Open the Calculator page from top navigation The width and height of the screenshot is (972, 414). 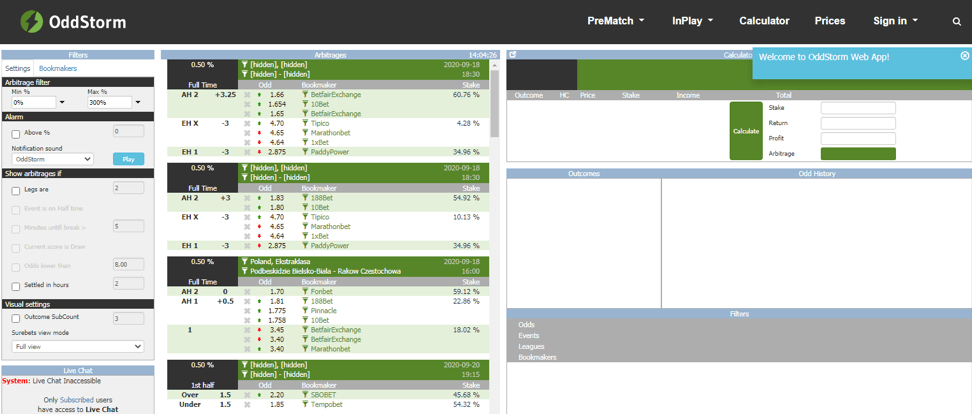pyautogui.click(x=764, y=21)
